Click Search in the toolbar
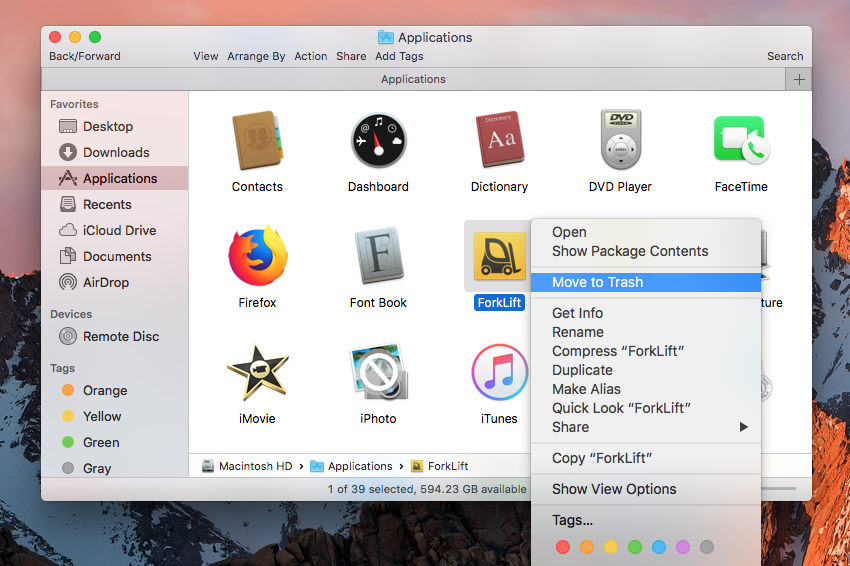 tap(785, 56)
